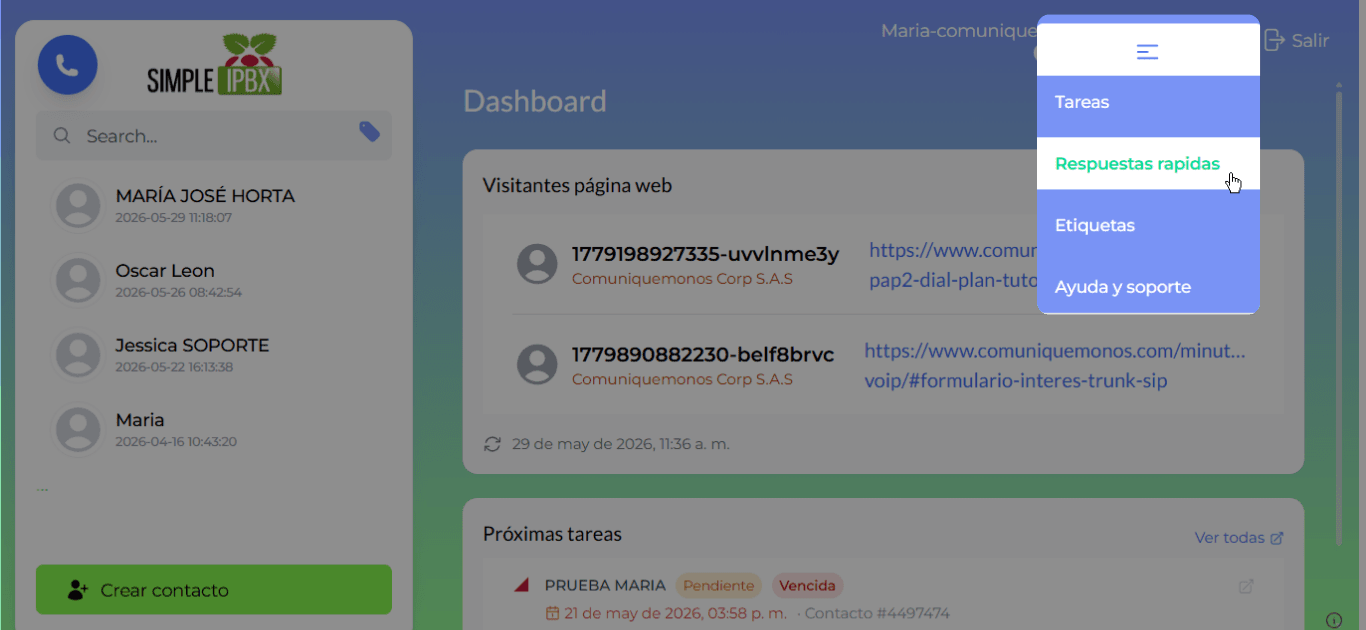Click the add-person icon in Crear contacto
The width and height of the screenshot is (1366, 630).
[78, 590]
